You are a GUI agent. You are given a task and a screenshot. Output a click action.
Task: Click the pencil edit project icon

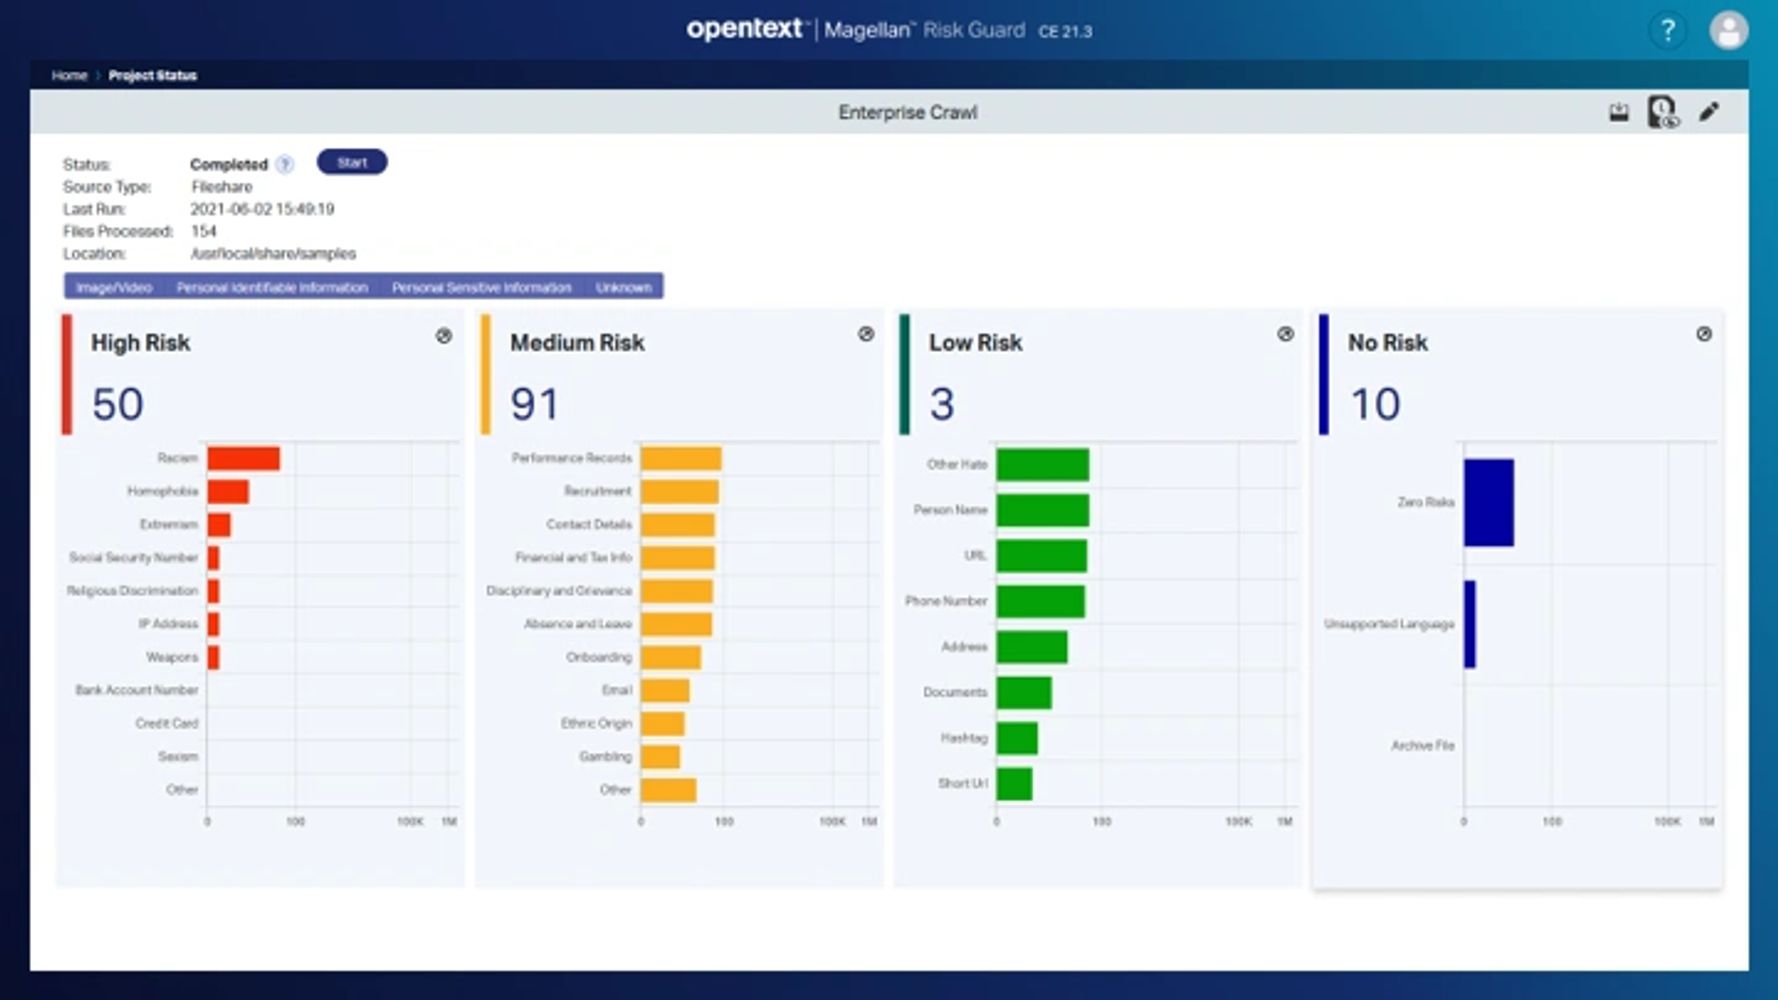(1709, 112)
